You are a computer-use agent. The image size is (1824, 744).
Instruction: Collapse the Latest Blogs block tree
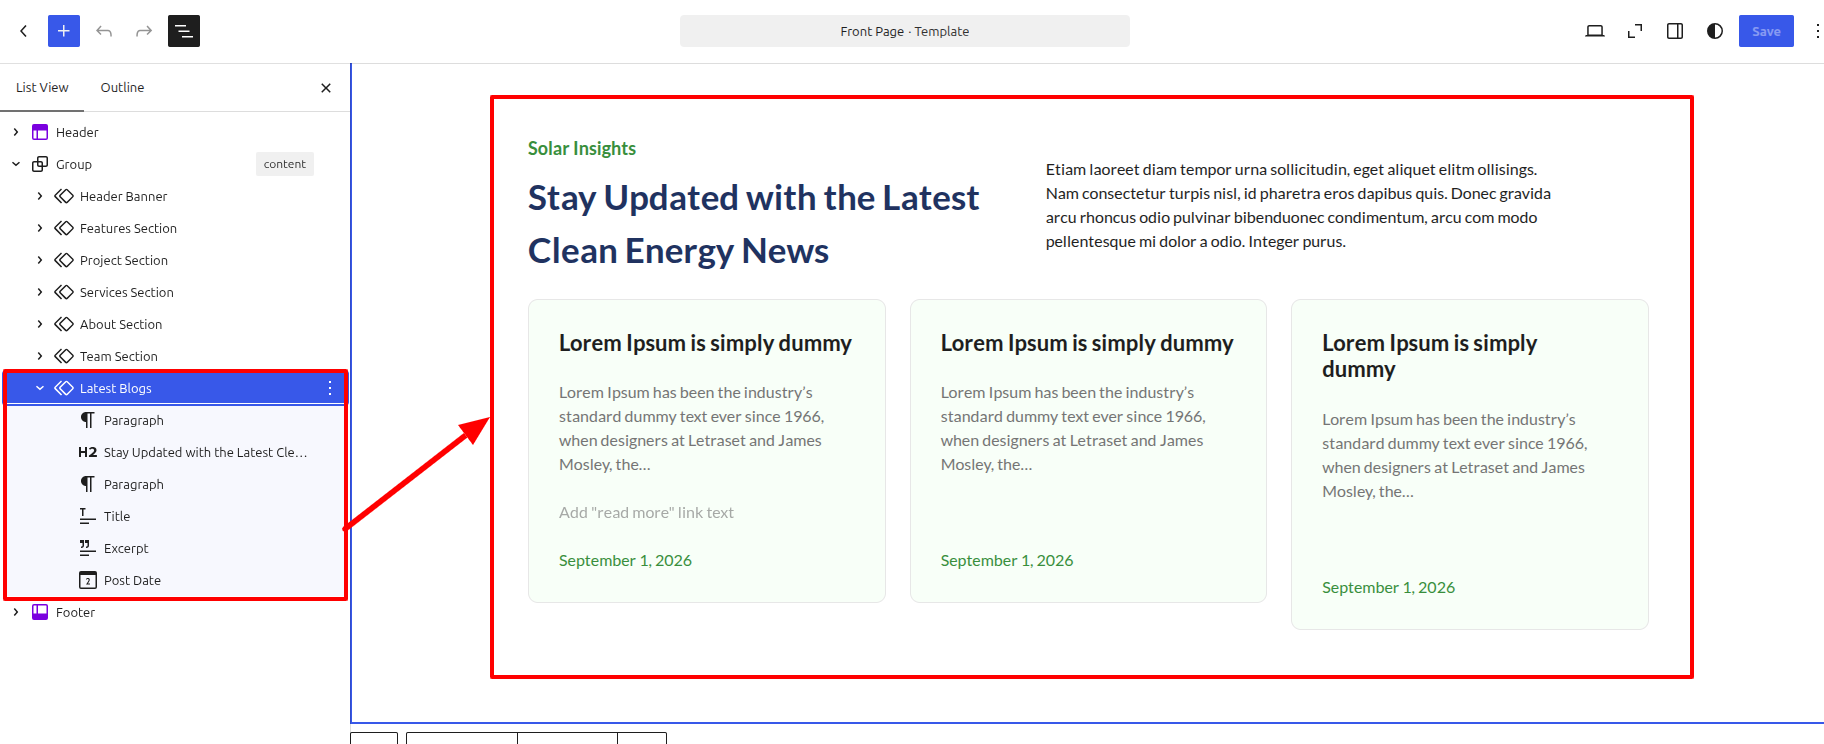click(40, 388)
